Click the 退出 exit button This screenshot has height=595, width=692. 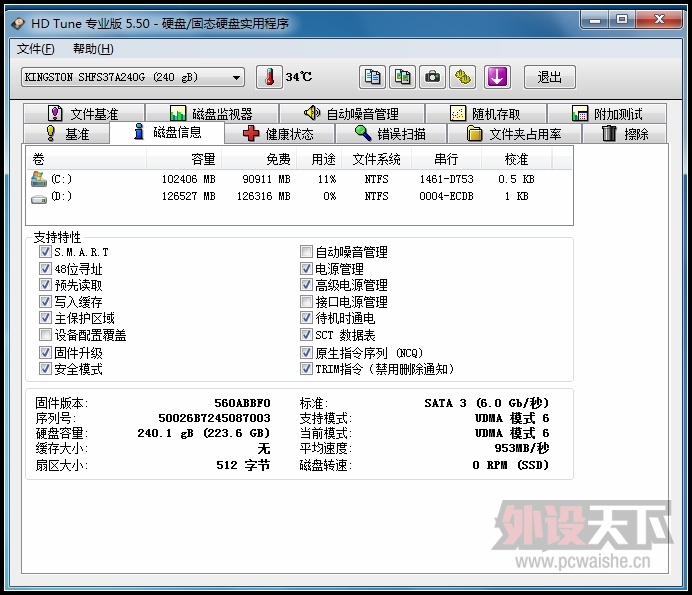[x=549, y=77]
